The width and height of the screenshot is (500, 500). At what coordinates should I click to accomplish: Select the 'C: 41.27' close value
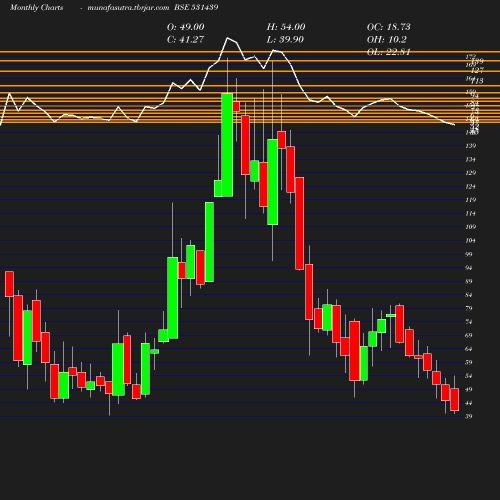click(185, 39)
